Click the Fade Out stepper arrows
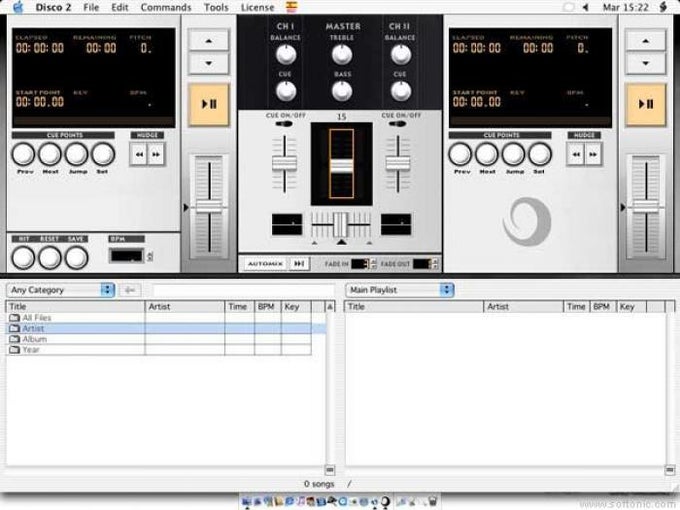The height and width of the screenshot is (510, 680). click(x=435, y=264)
